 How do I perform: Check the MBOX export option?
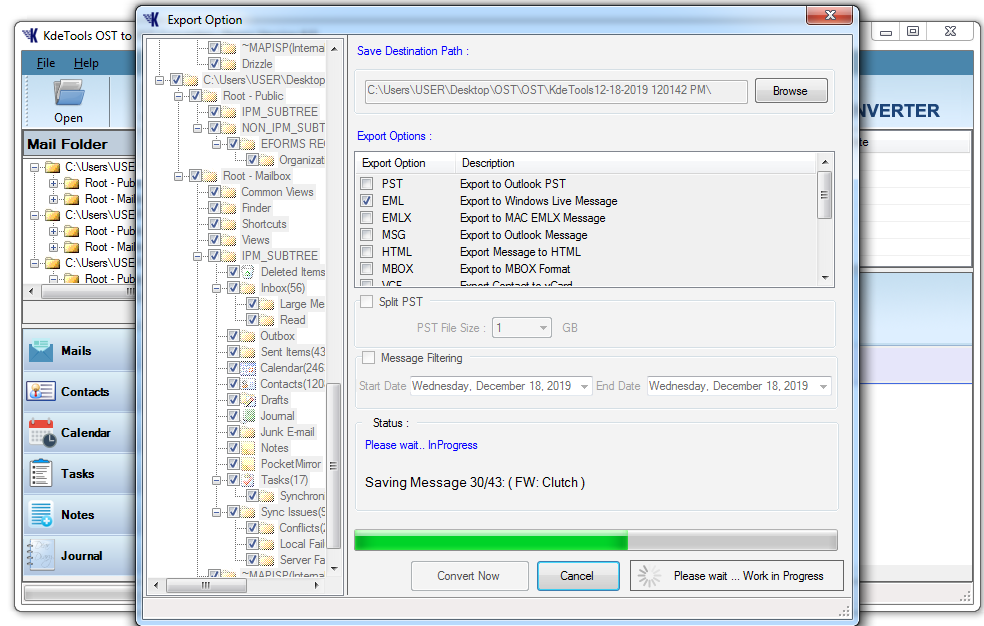click(x=366, y=268)
